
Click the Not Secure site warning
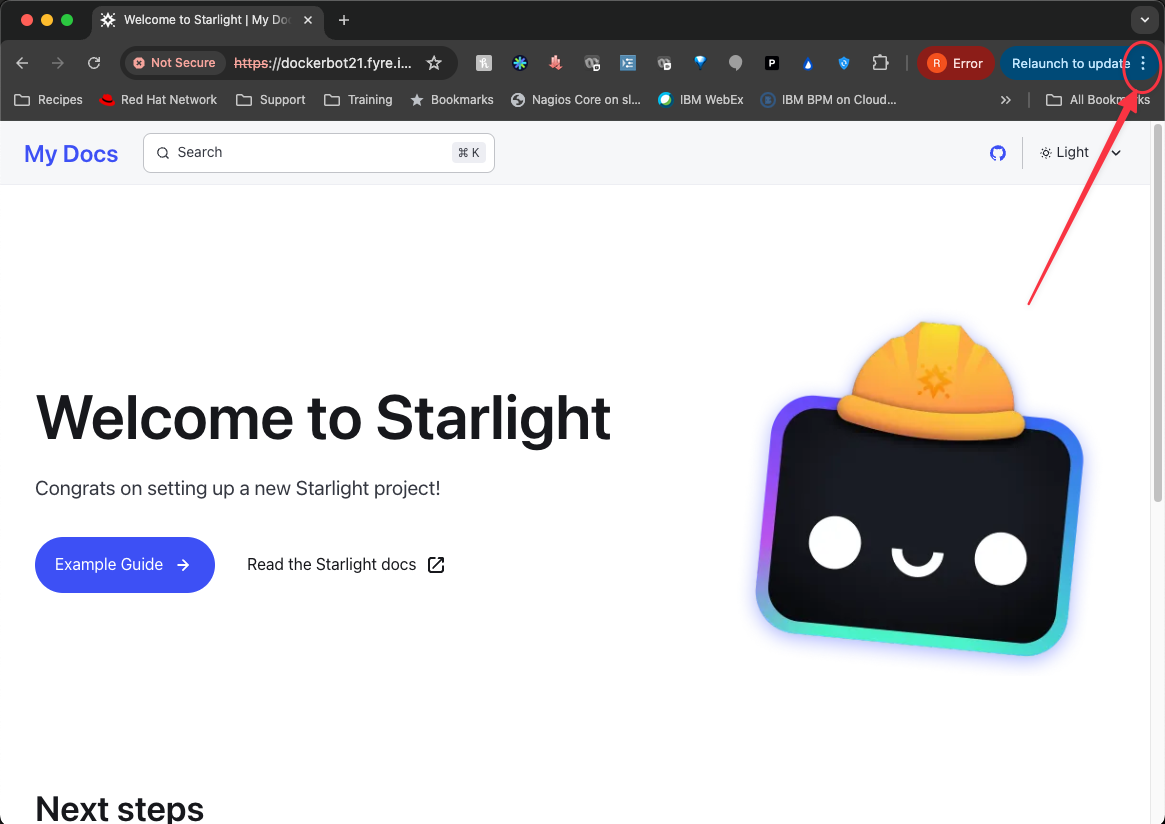pyautogui.click(x=174, y=63)
